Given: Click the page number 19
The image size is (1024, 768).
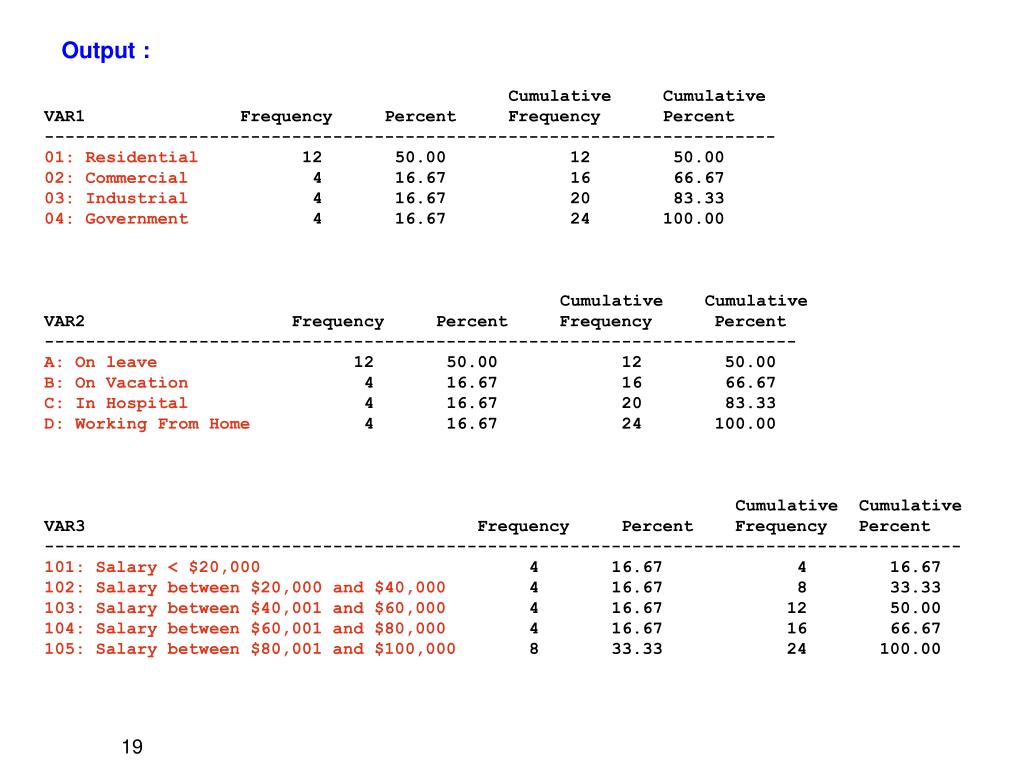Looking at the screenshot, I should [132, 746].
